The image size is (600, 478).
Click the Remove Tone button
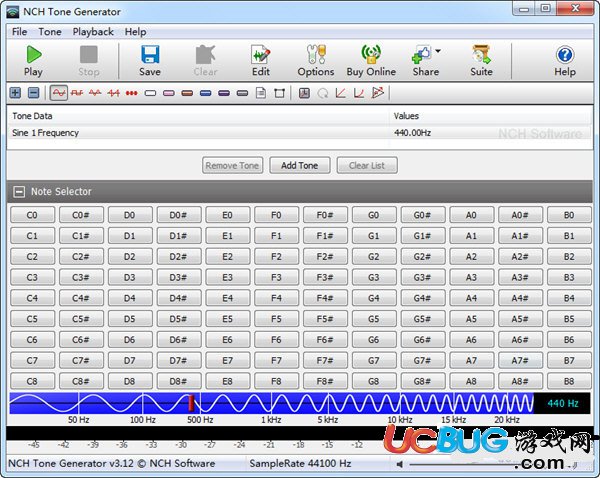[232, 165]
